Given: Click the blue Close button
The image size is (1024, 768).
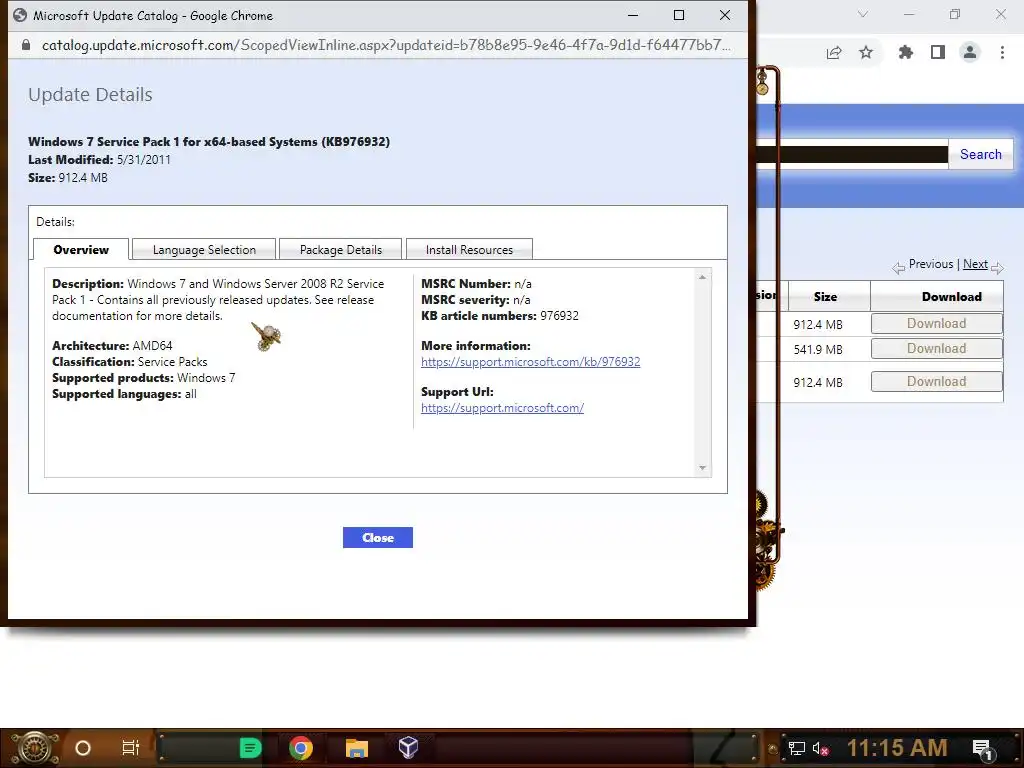Looking at the screenshot, I should click(x=377, y=537).
